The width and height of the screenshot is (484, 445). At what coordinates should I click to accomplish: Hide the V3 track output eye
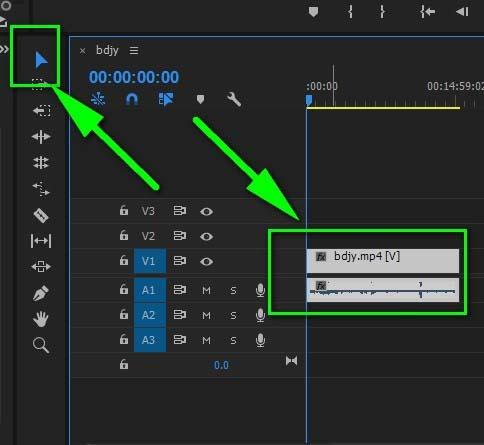206,212
